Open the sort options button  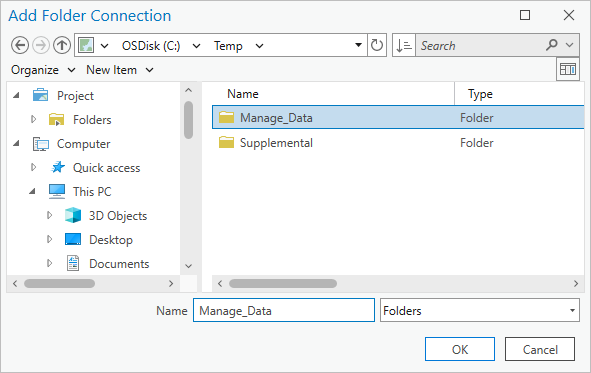tap(404, 46)
